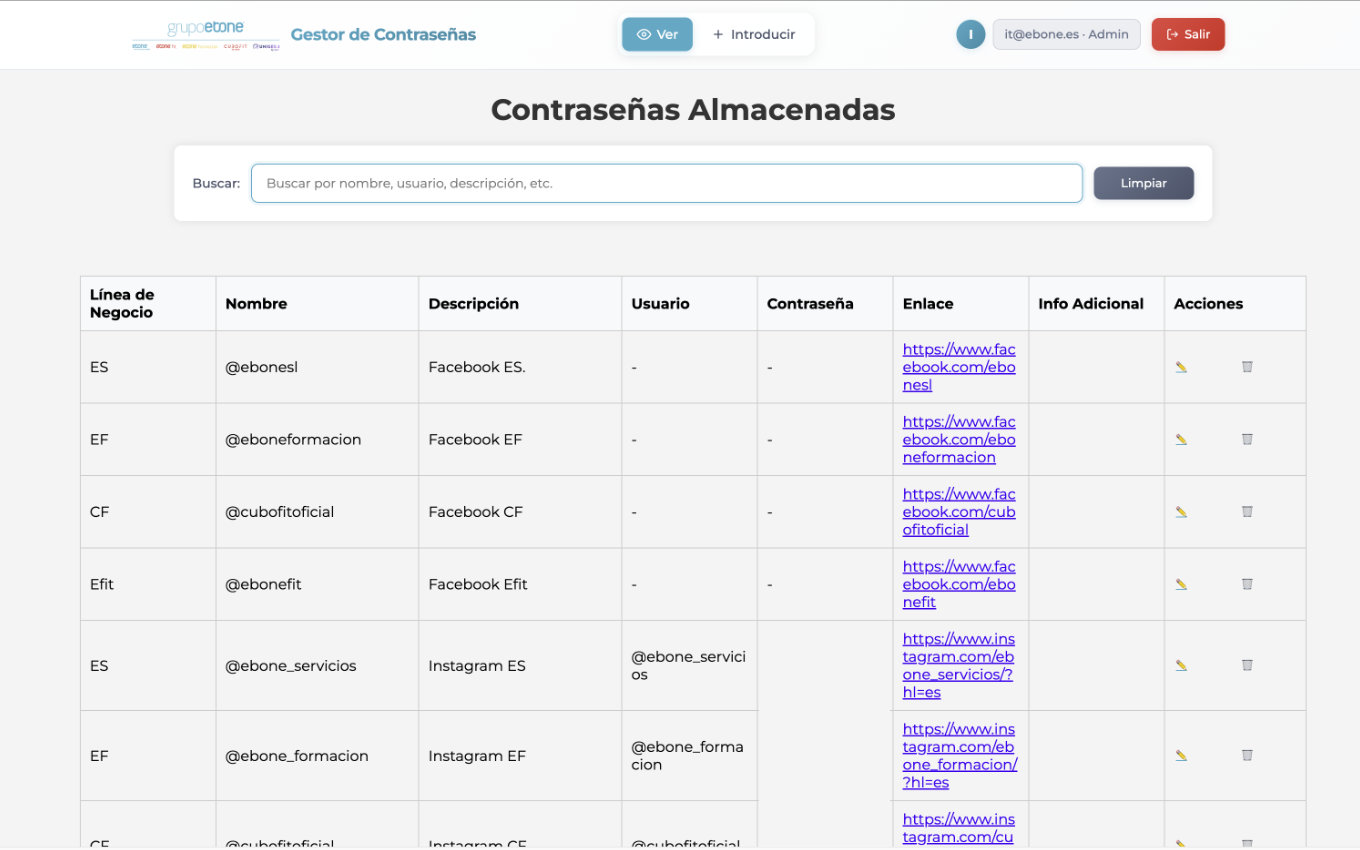
Task: Click the delete icon on the @ebonesl row
Action: tap(1247, 366)
